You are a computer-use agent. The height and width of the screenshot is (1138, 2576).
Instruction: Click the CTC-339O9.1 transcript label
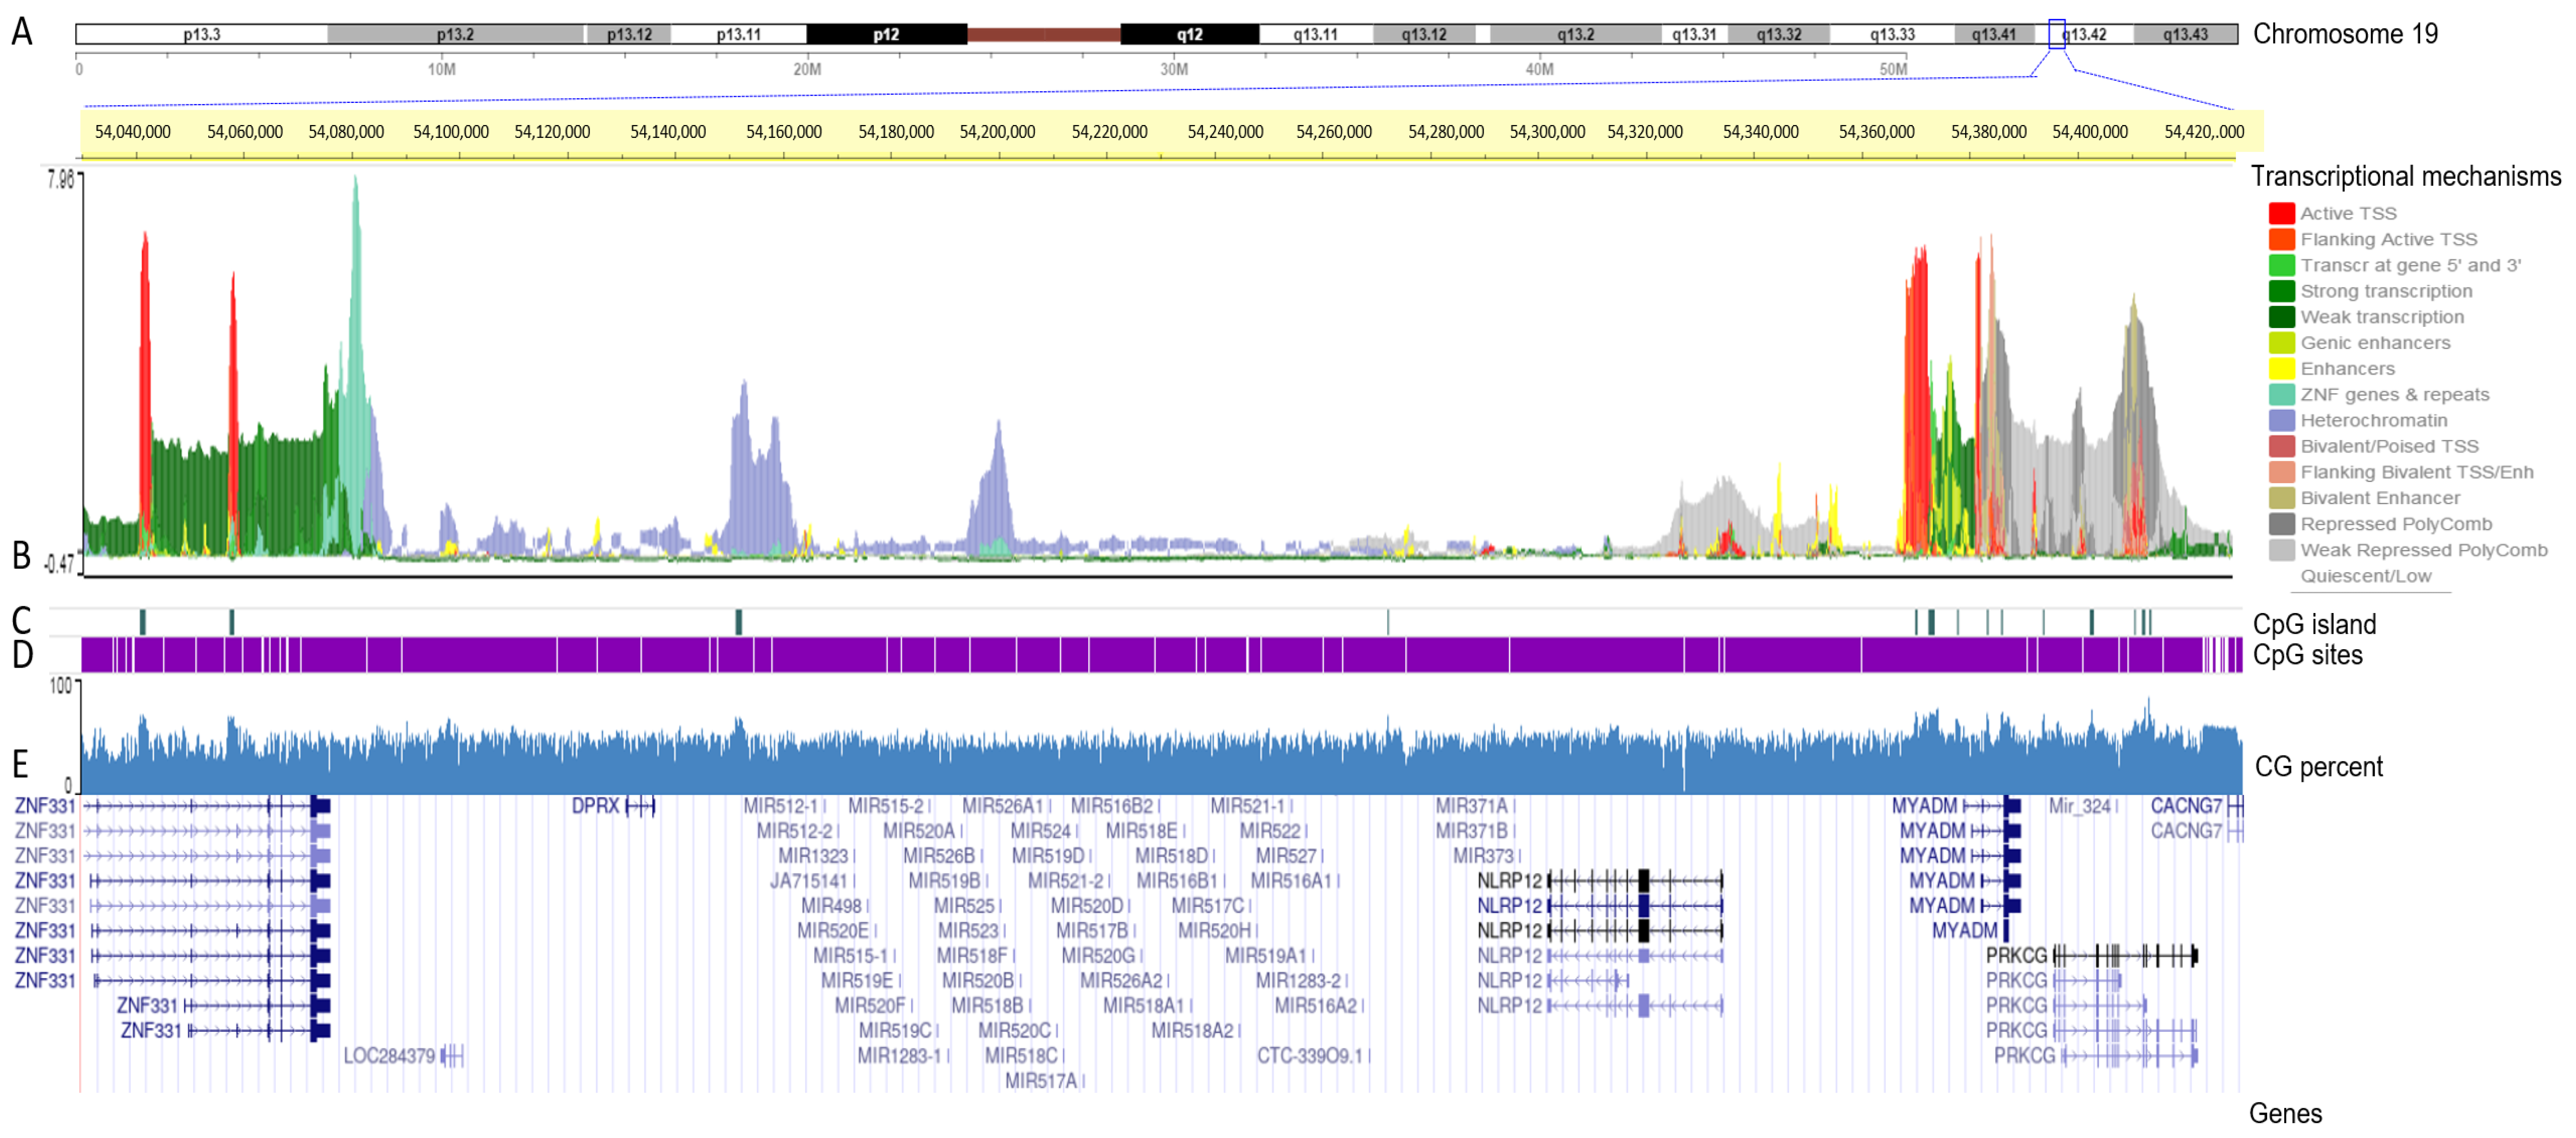pyautogui.click(x=1310, y=1056)
